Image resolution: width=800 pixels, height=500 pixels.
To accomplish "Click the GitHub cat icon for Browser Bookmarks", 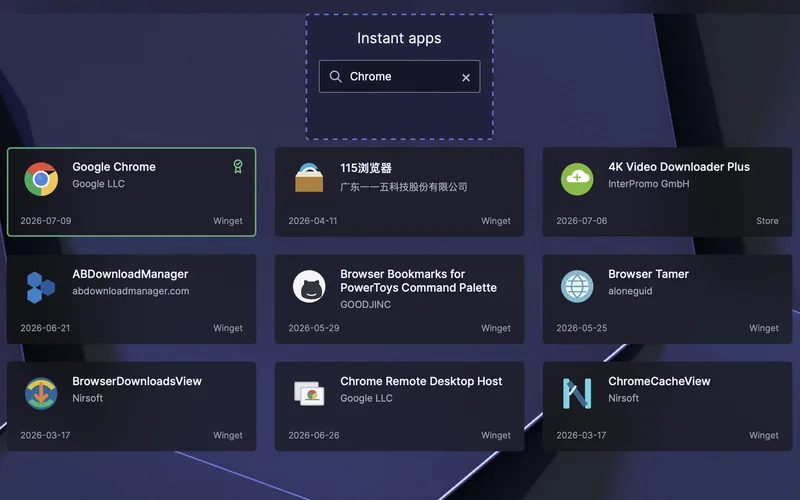I will tap(309, 286).
